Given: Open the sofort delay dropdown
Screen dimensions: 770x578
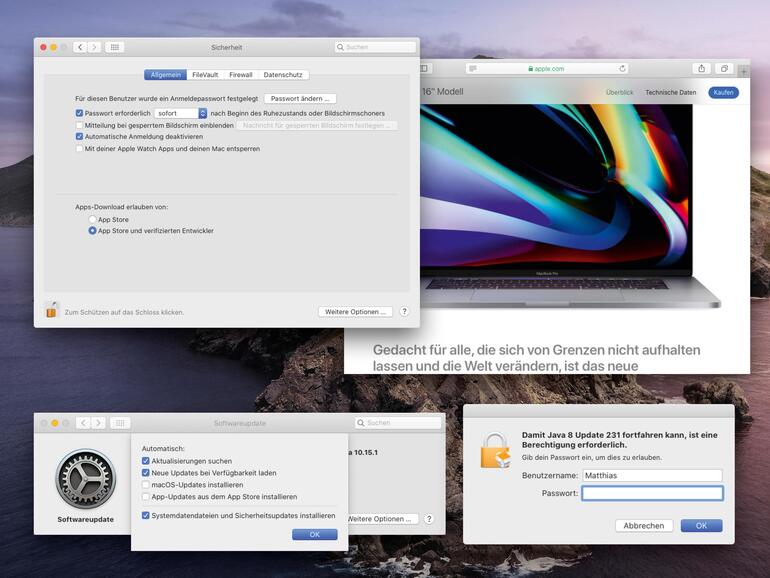Looking at the screenshot, I should pos(180,113).
